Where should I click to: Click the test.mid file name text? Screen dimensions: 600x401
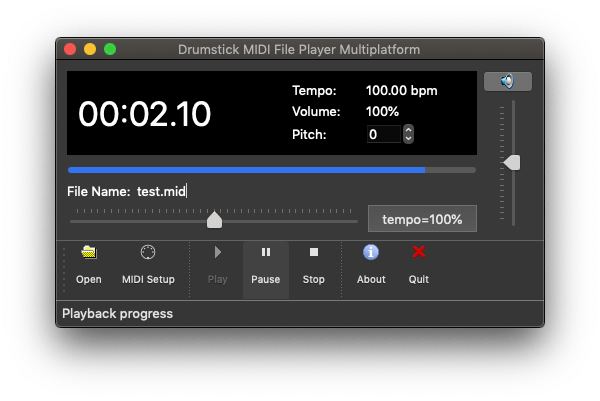(161, 192)
